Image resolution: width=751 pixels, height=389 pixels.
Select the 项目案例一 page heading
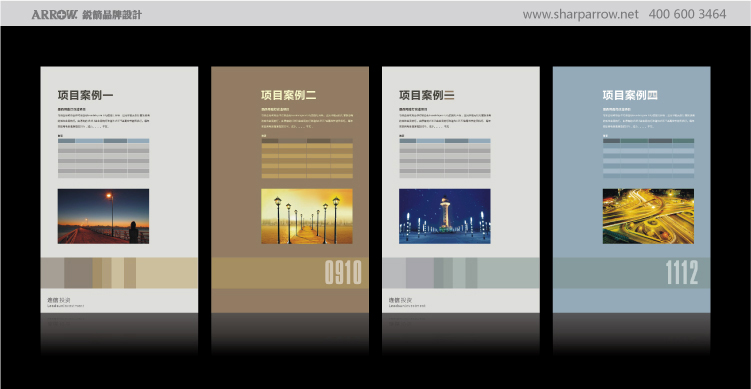click(86, 95)
